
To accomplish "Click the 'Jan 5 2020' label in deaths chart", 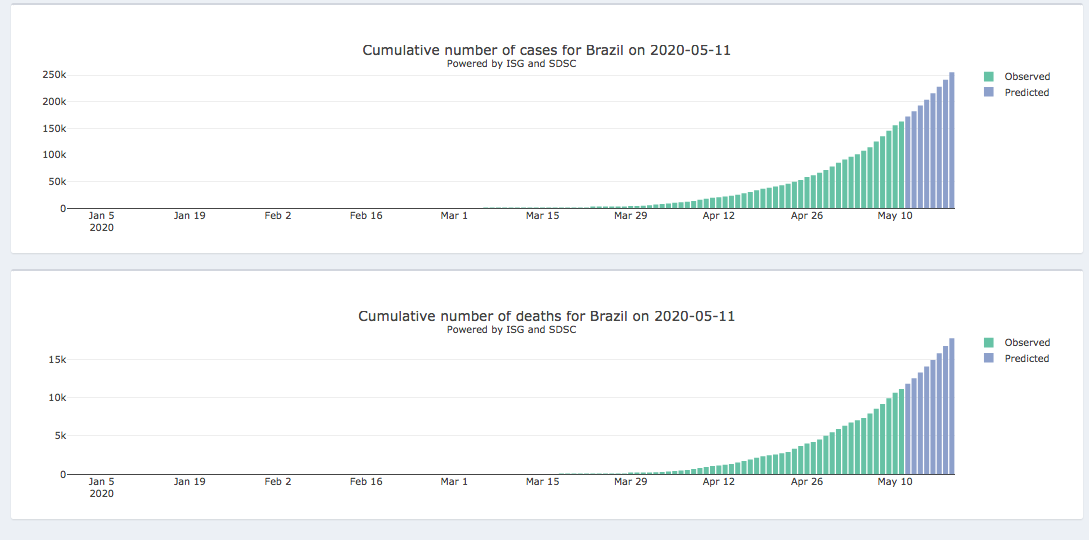I will coord(102,487).
